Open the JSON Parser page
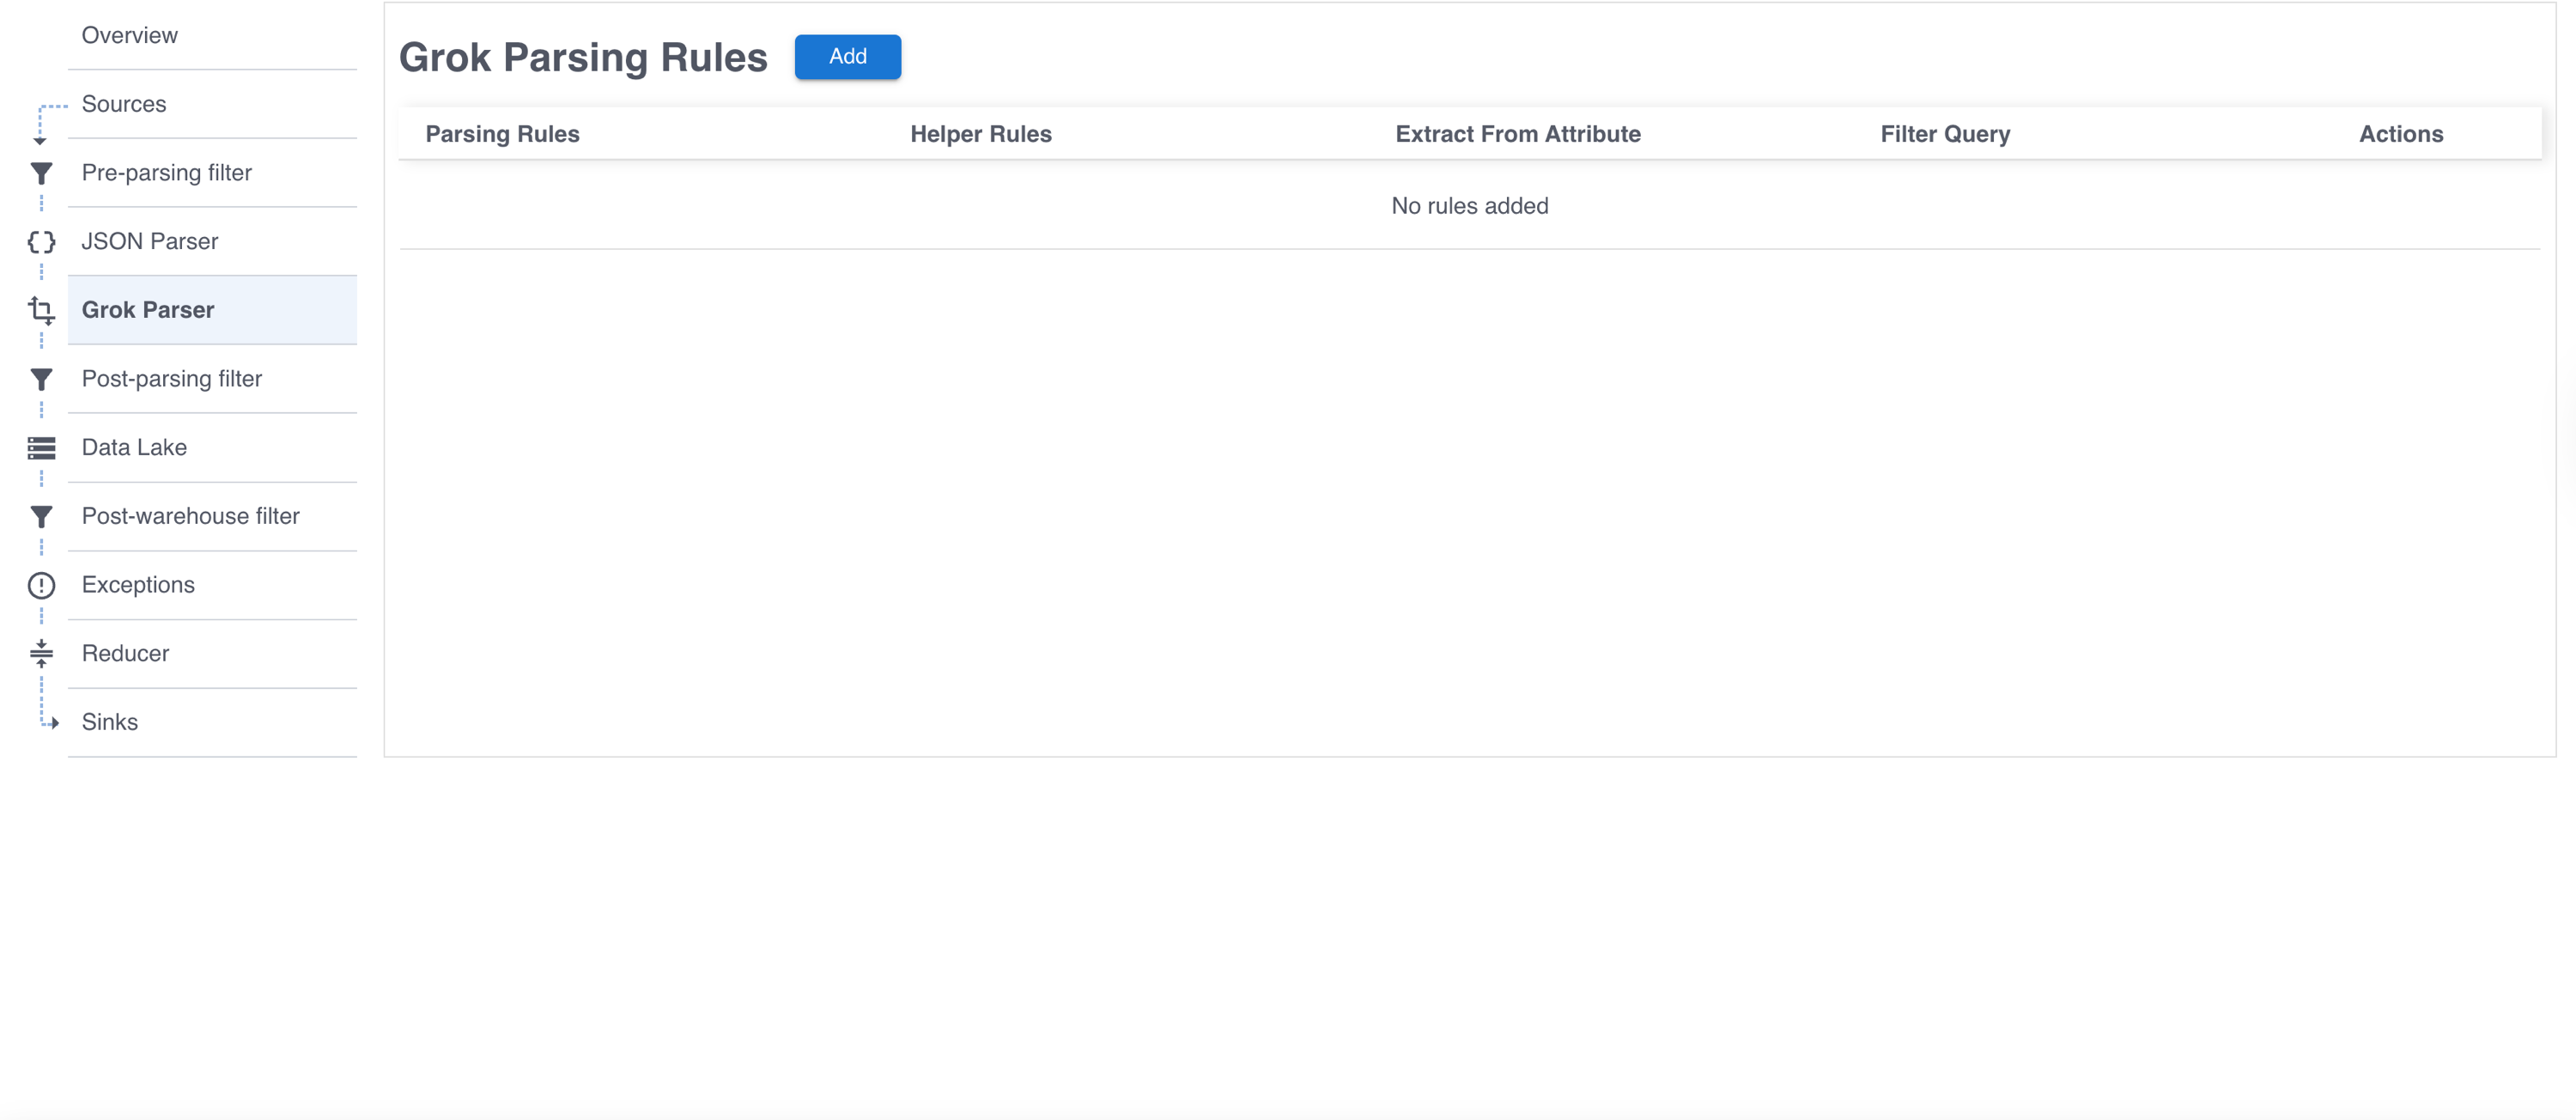The height and width of the screenshot is (1120, 2576). 150,241
